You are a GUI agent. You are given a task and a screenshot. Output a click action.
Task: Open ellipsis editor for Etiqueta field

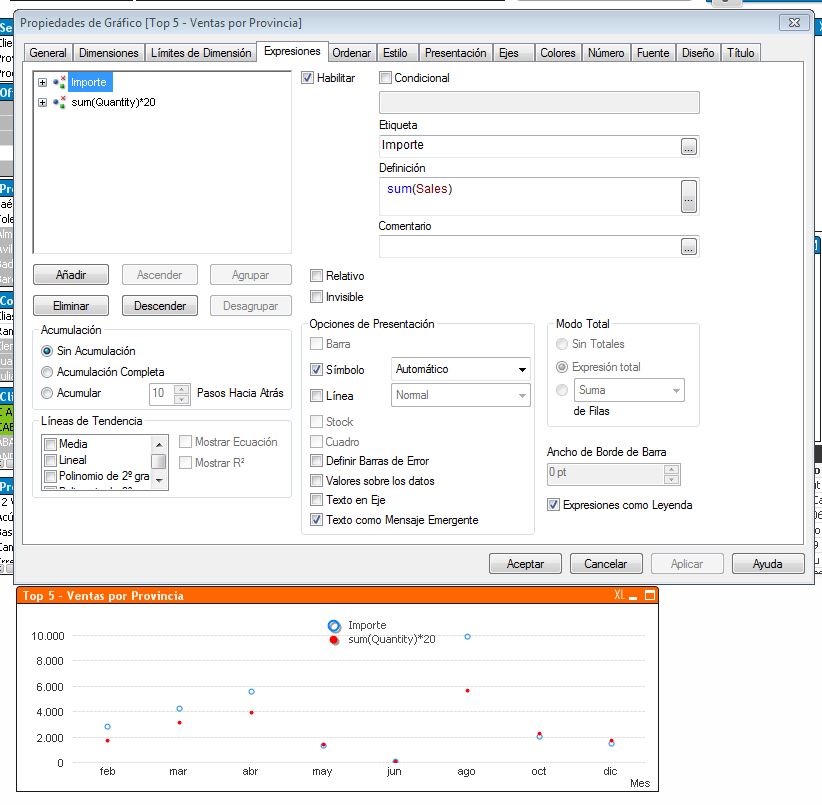click(688, 146)
